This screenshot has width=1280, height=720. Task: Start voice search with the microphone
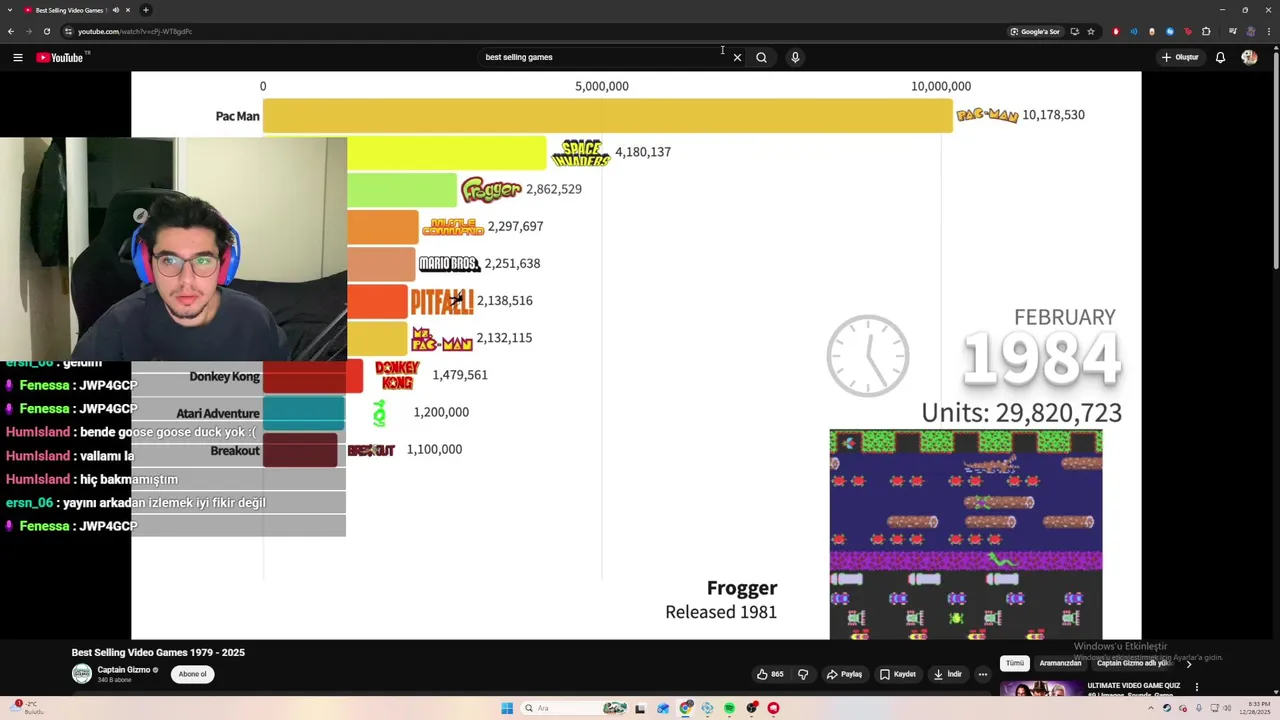pyautogui.click(x=795, y=57)
